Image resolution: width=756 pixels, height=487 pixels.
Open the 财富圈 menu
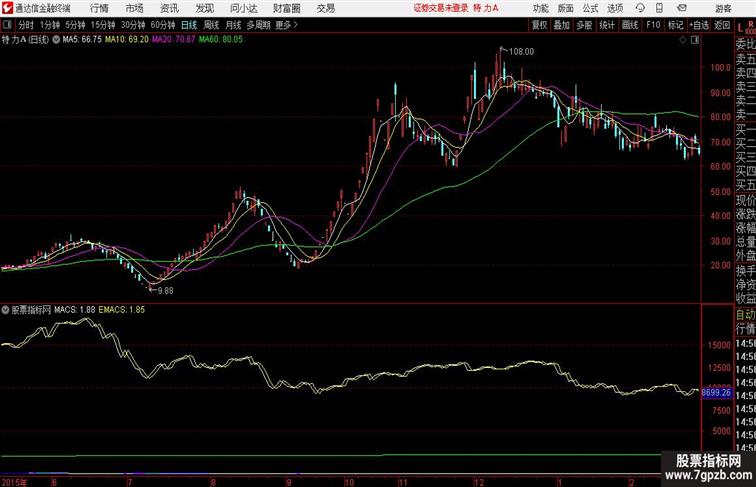click(286, 8)
